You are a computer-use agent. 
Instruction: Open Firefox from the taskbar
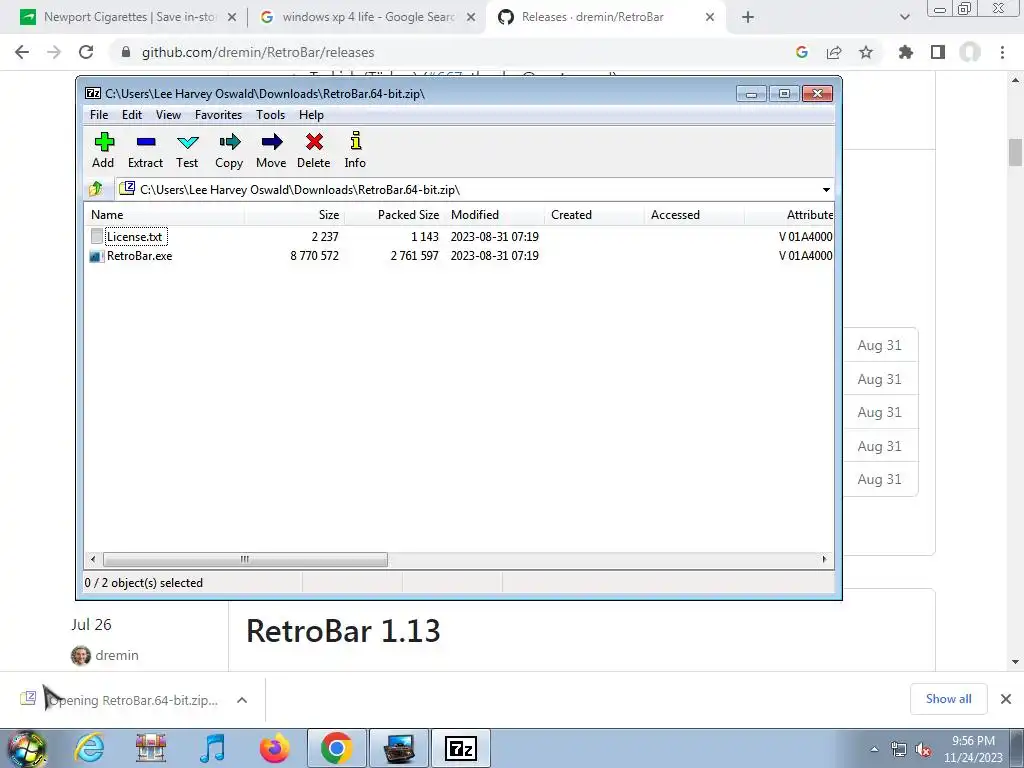click(274, 748)
